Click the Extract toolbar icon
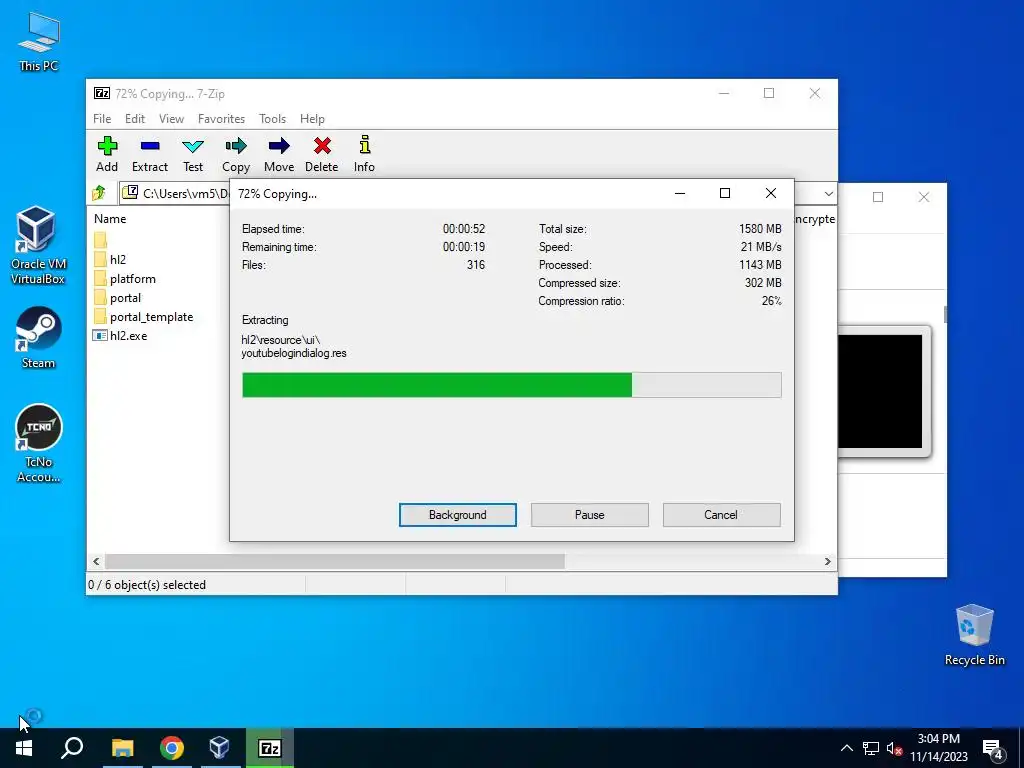This screenshot has width=1024, height=768. 150,154
